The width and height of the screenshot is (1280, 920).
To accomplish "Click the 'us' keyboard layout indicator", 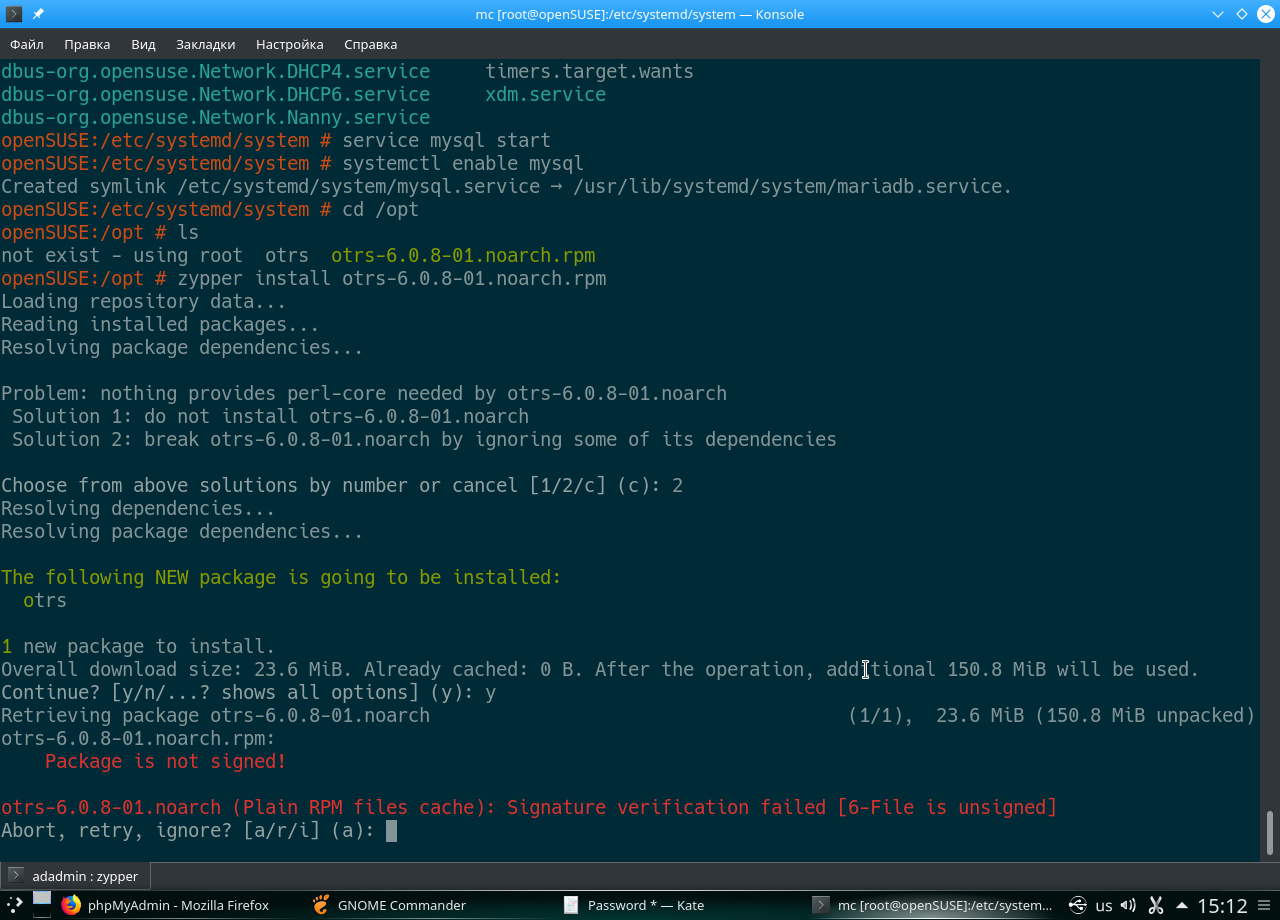I will pos(1104,906).
